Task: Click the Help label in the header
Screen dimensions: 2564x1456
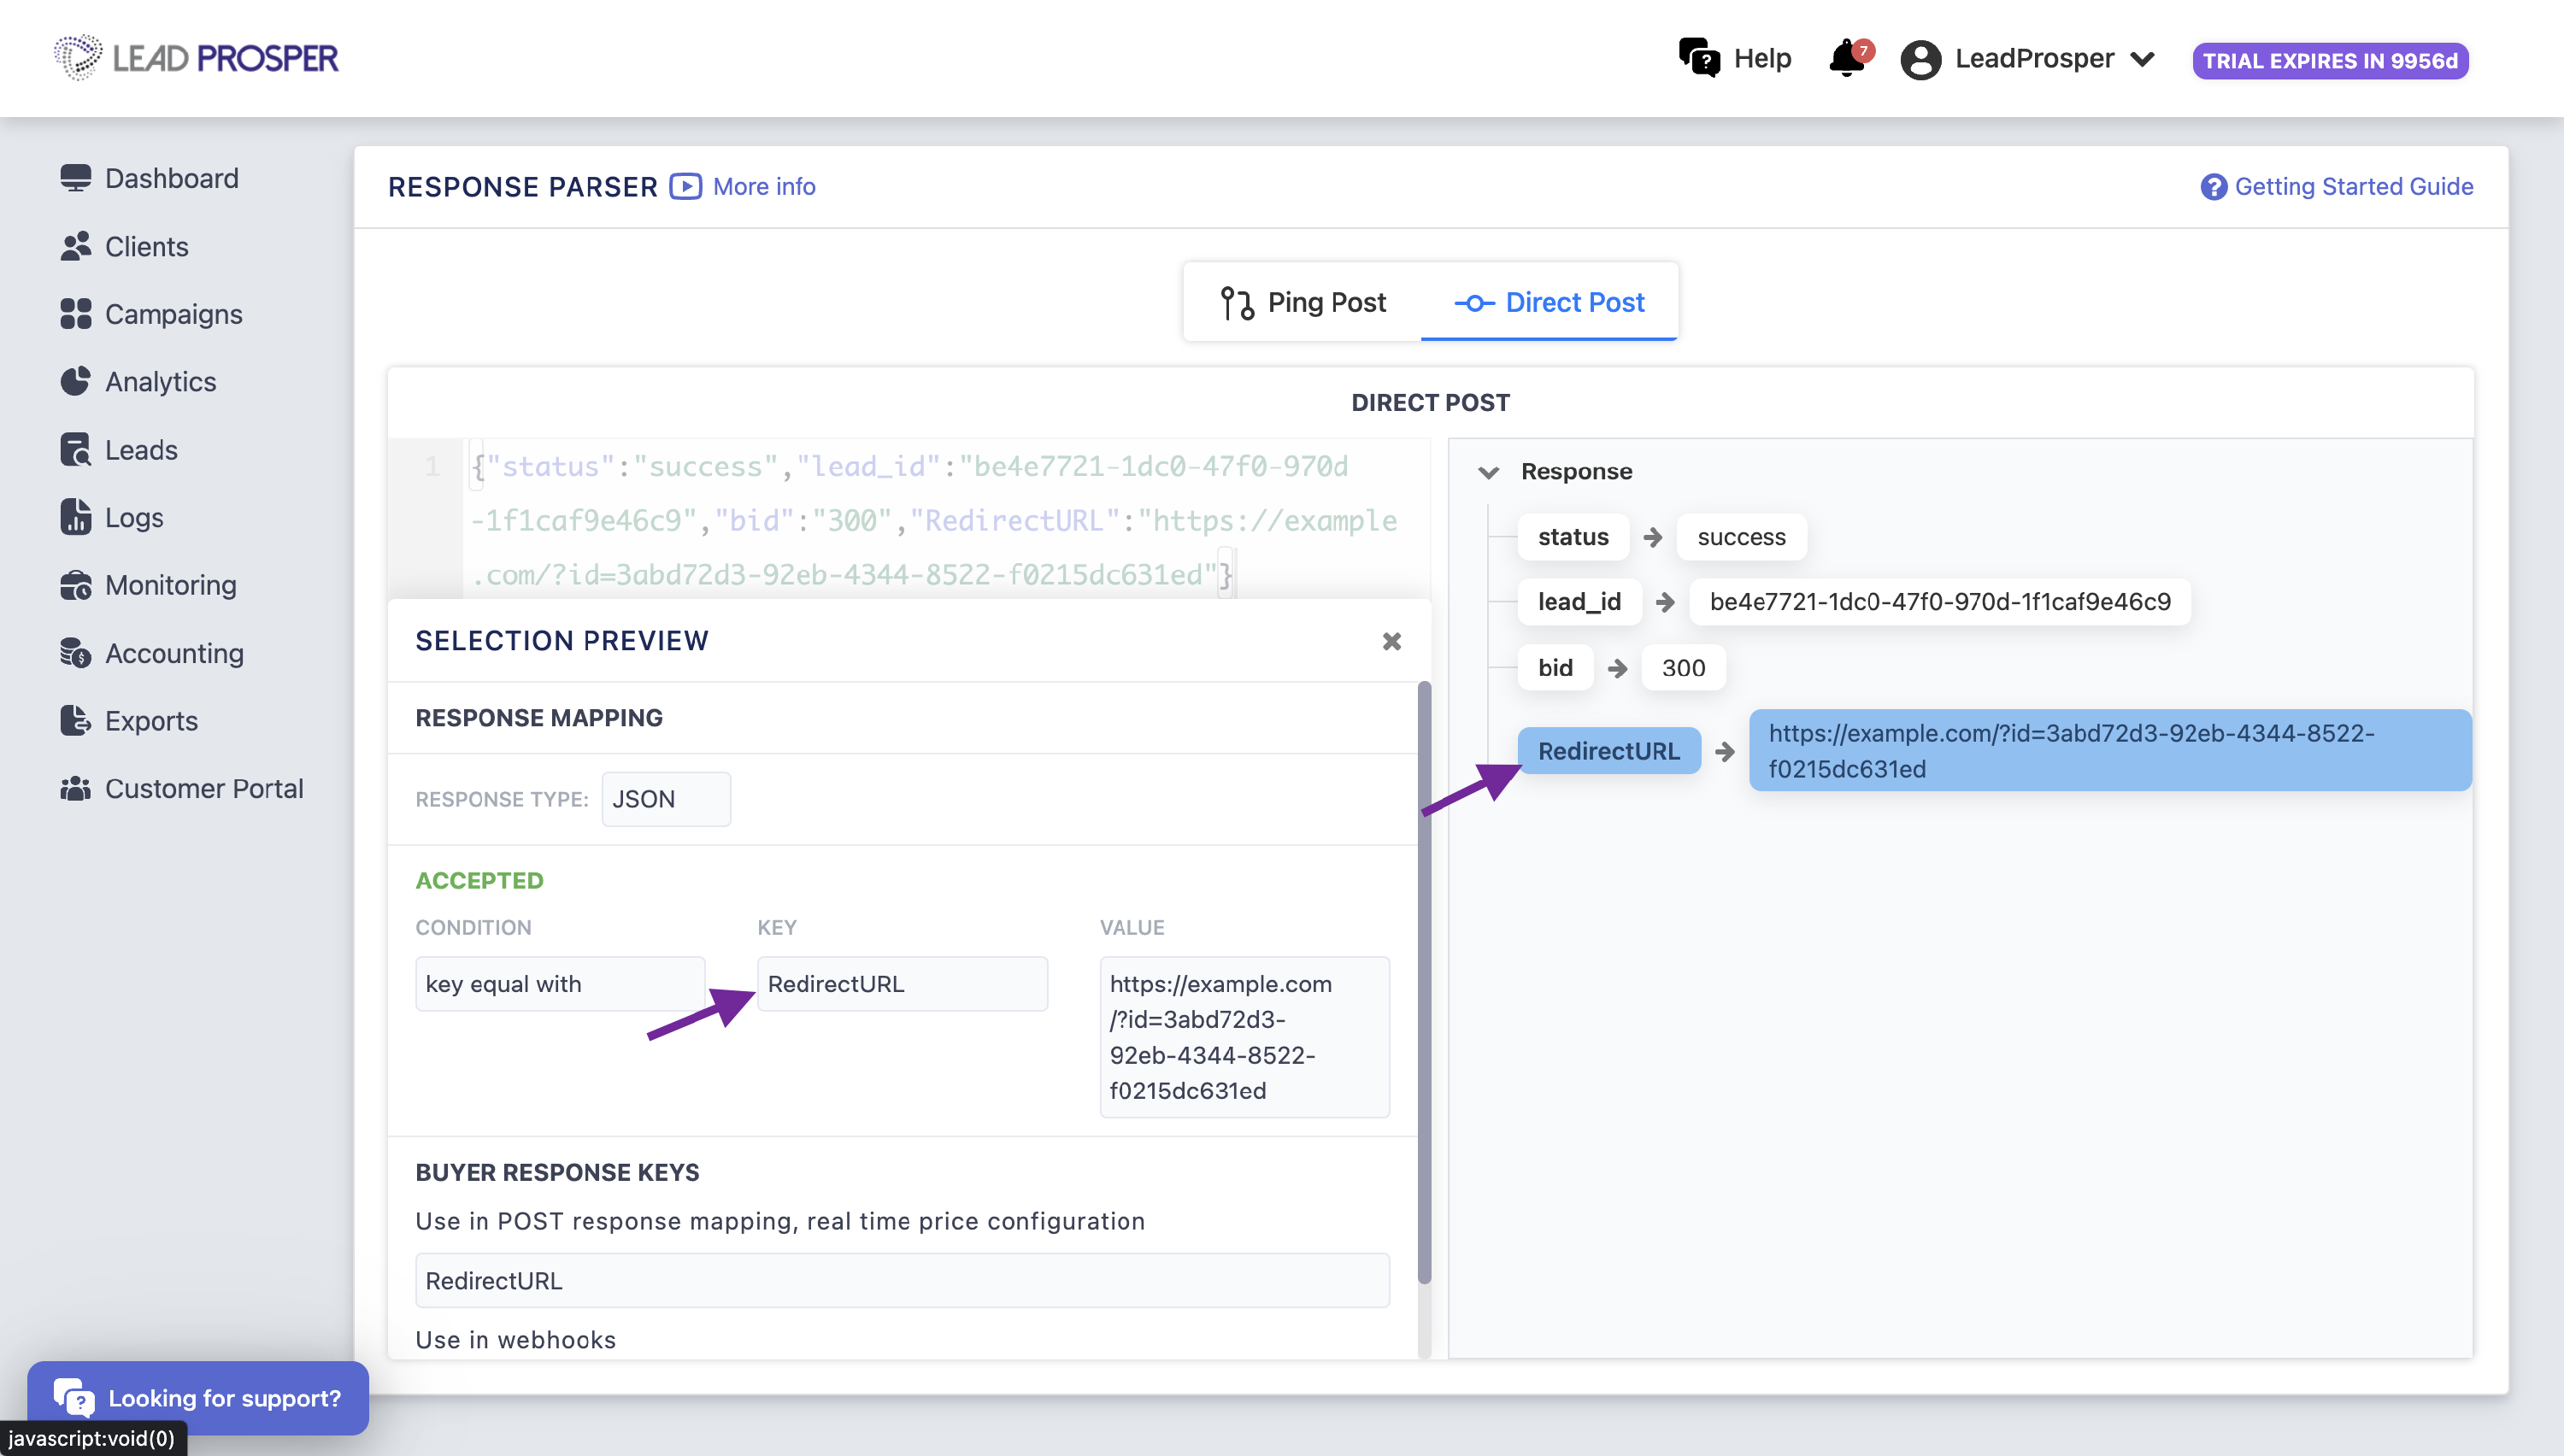Action: tap(1762, 58)
